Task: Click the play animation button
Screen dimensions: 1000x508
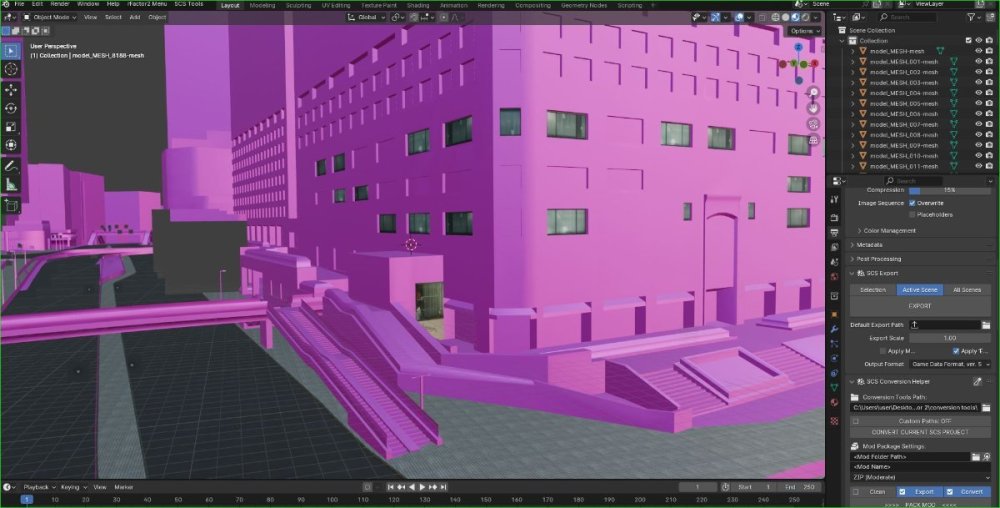Action: 422,487
